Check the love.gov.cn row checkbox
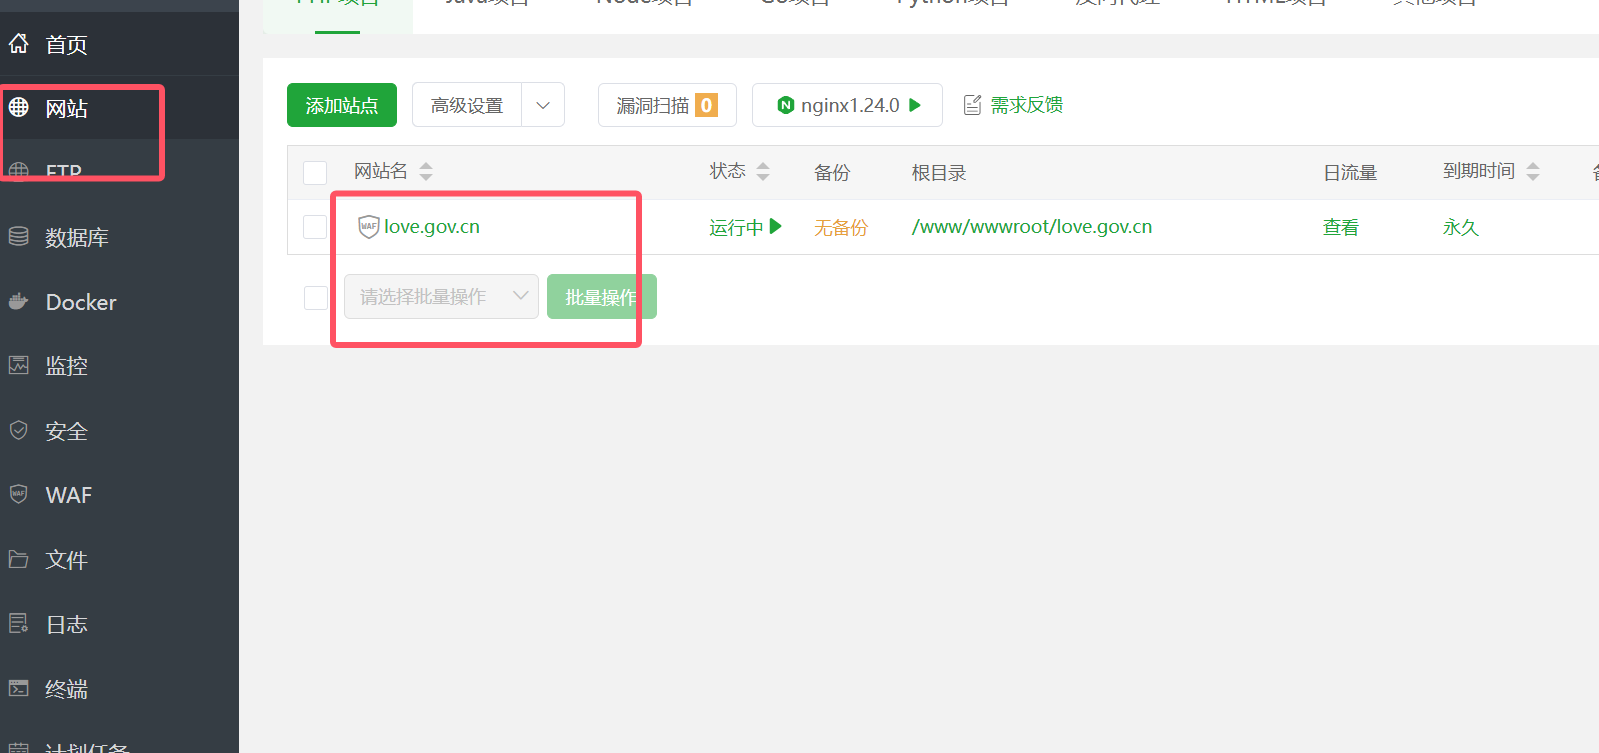Screen dimensions: 1599x753 pyautogui.click(x=315, y=227)
